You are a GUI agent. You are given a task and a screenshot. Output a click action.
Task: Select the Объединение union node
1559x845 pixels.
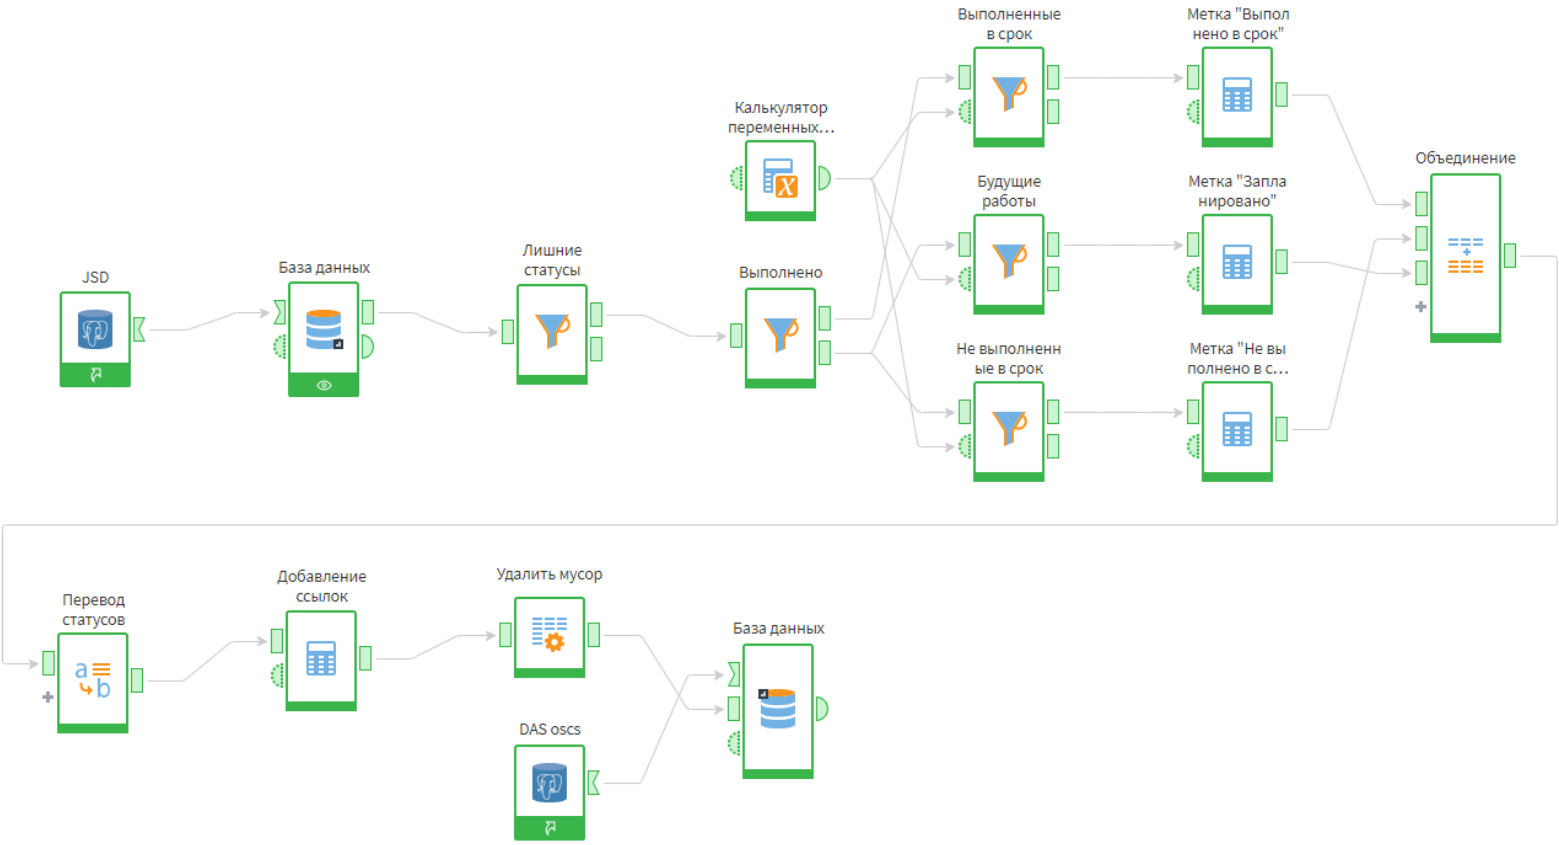[1465, 258]
